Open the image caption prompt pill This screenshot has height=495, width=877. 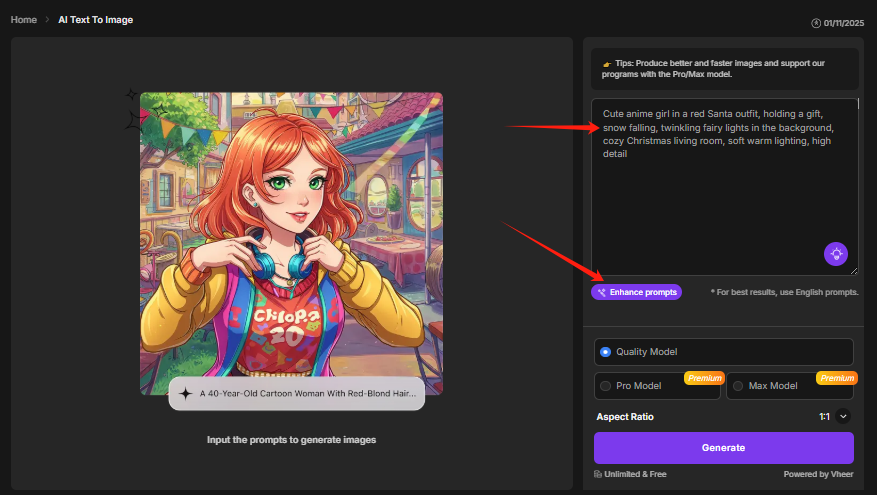point(296,394)
